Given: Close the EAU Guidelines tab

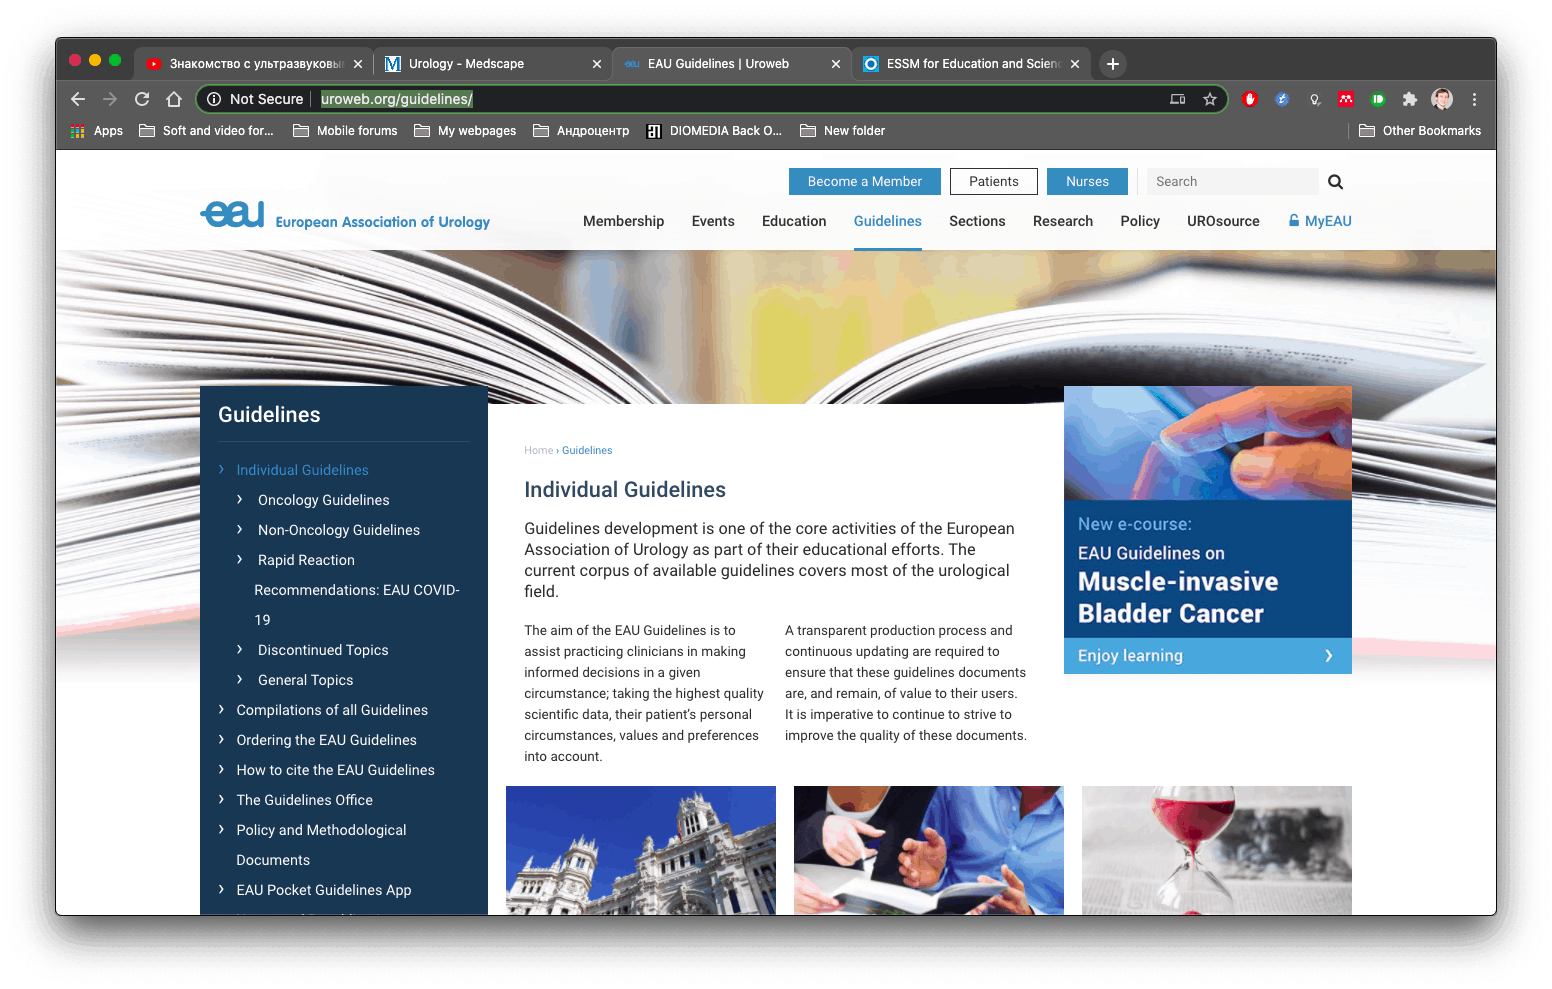Looking at the screenshot, I should click(836, 64).
